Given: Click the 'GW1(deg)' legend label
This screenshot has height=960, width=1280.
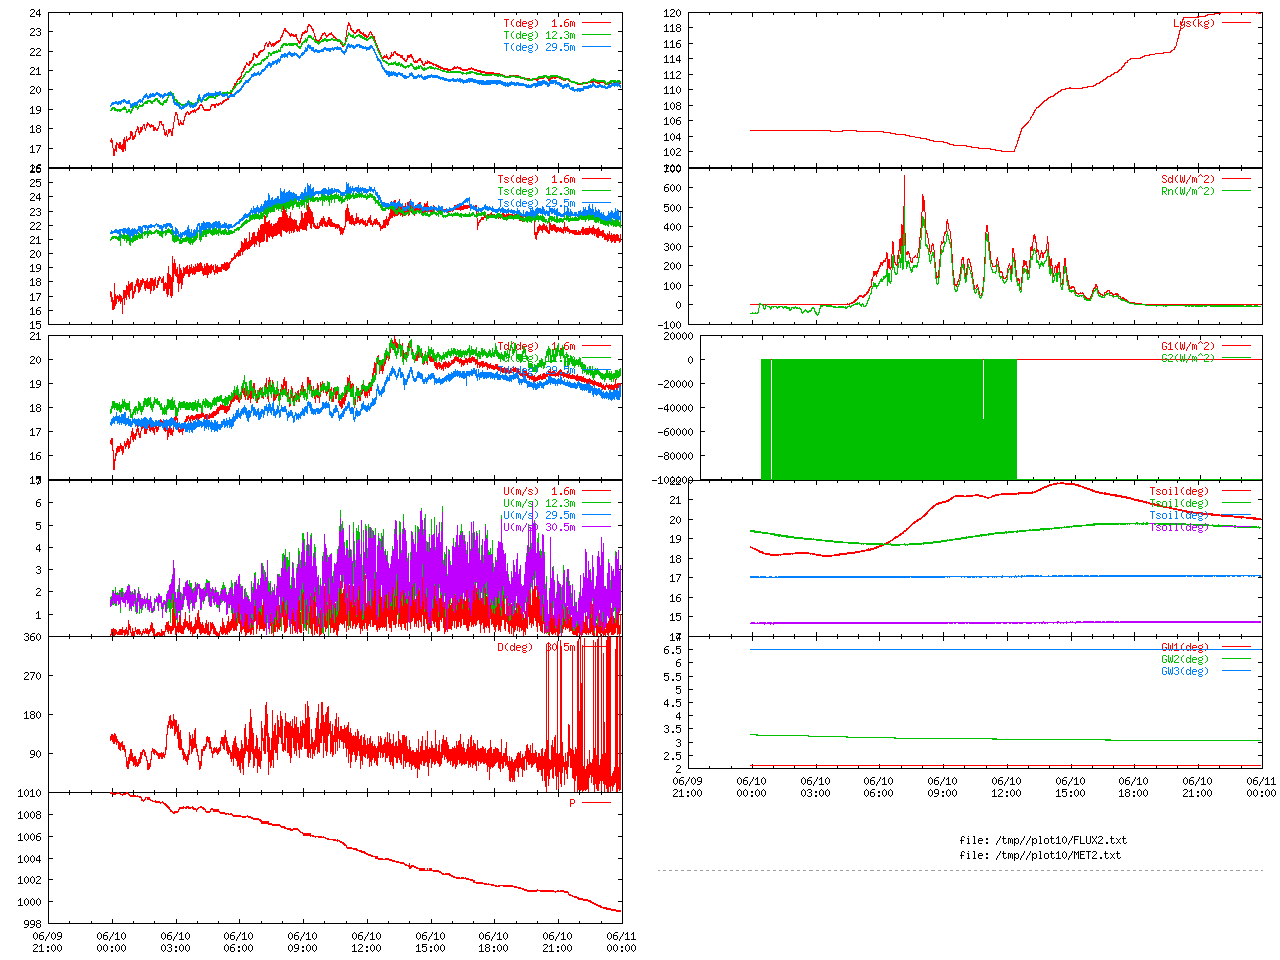Looking at the screenshot, I should [1185, 648].
